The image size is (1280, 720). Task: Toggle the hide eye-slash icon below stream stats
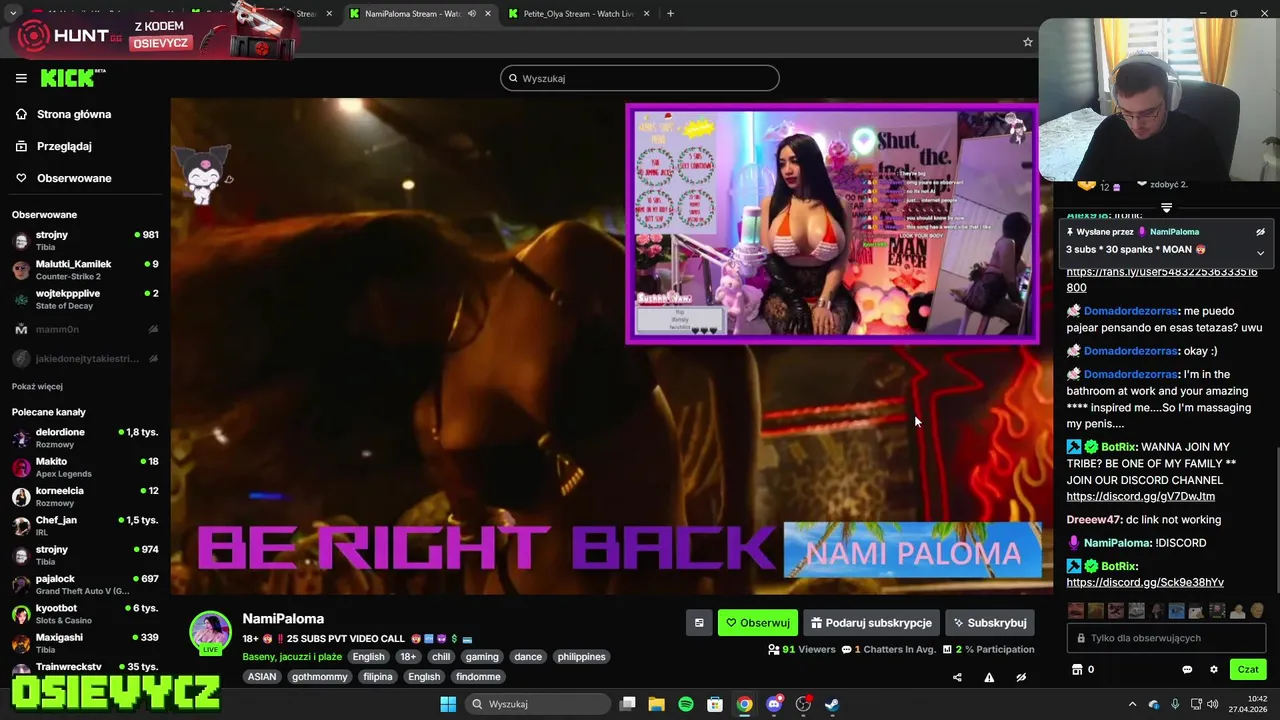1021,677
